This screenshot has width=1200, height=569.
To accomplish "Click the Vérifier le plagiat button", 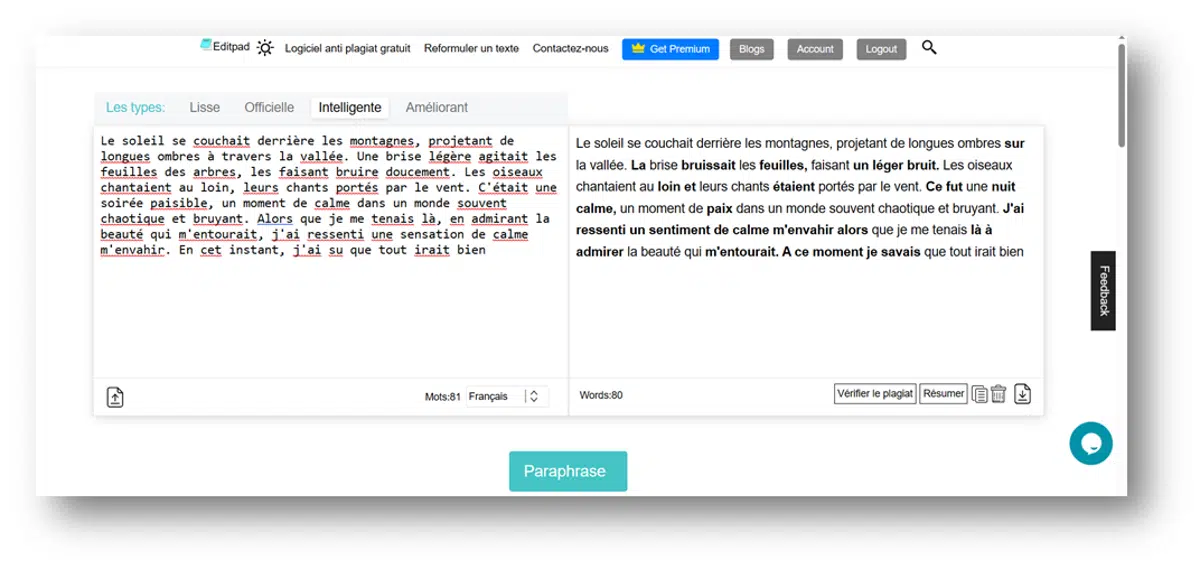I will [x=875, y=394].
